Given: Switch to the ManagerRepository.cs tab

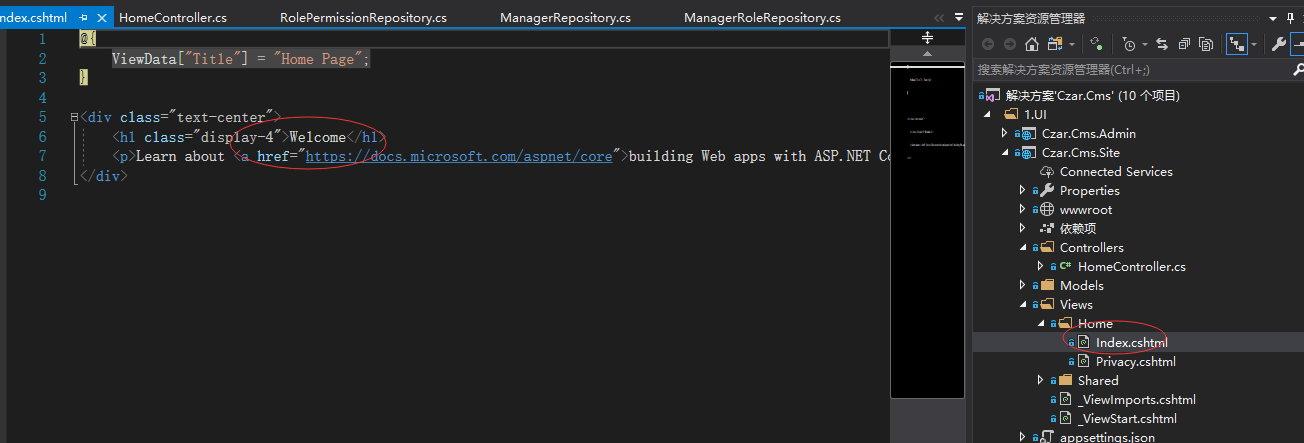Looking at the screenshot, I should tap(565, 18).
